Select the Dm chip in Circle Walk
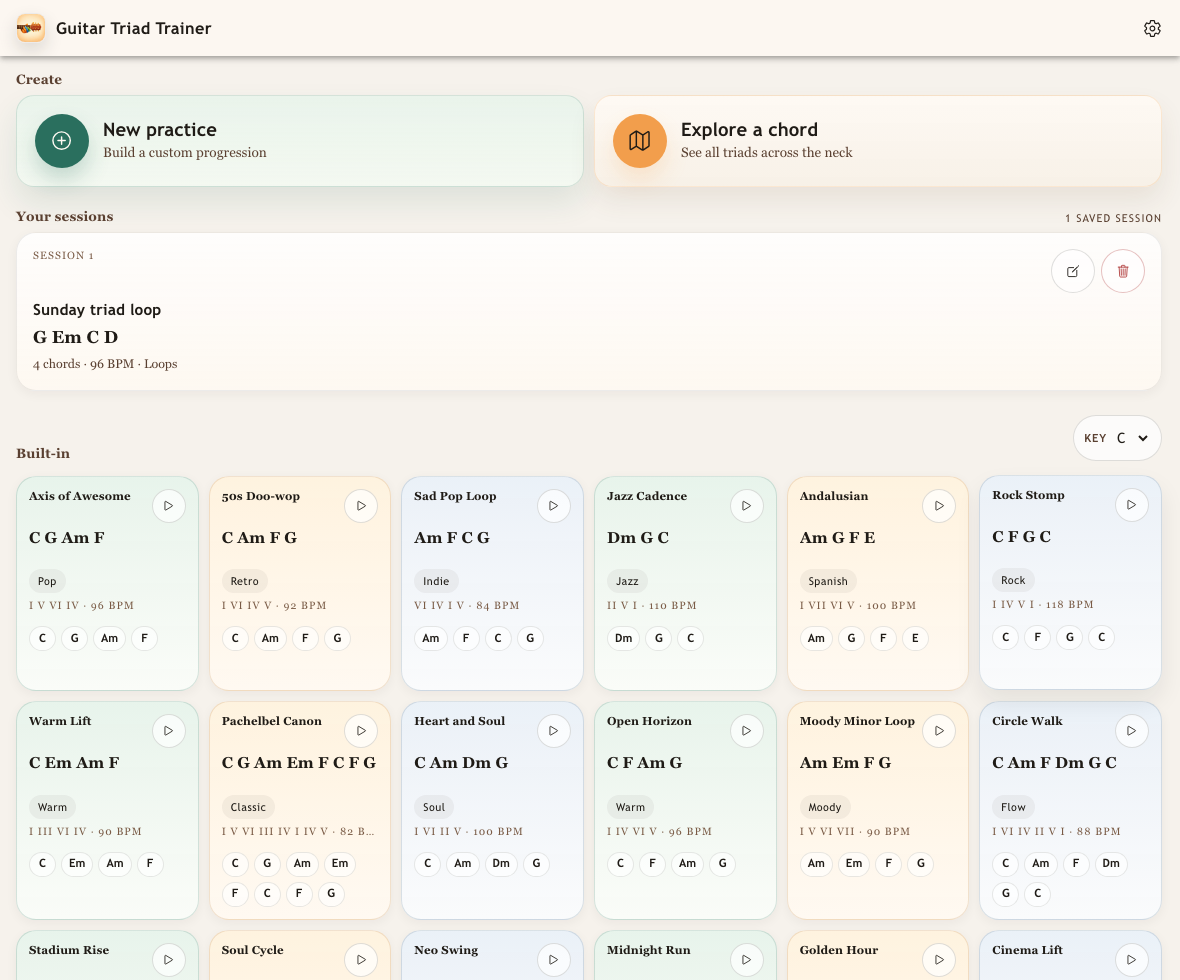This screenshot has width=1180, height=980. click(x=1112, y=863)
